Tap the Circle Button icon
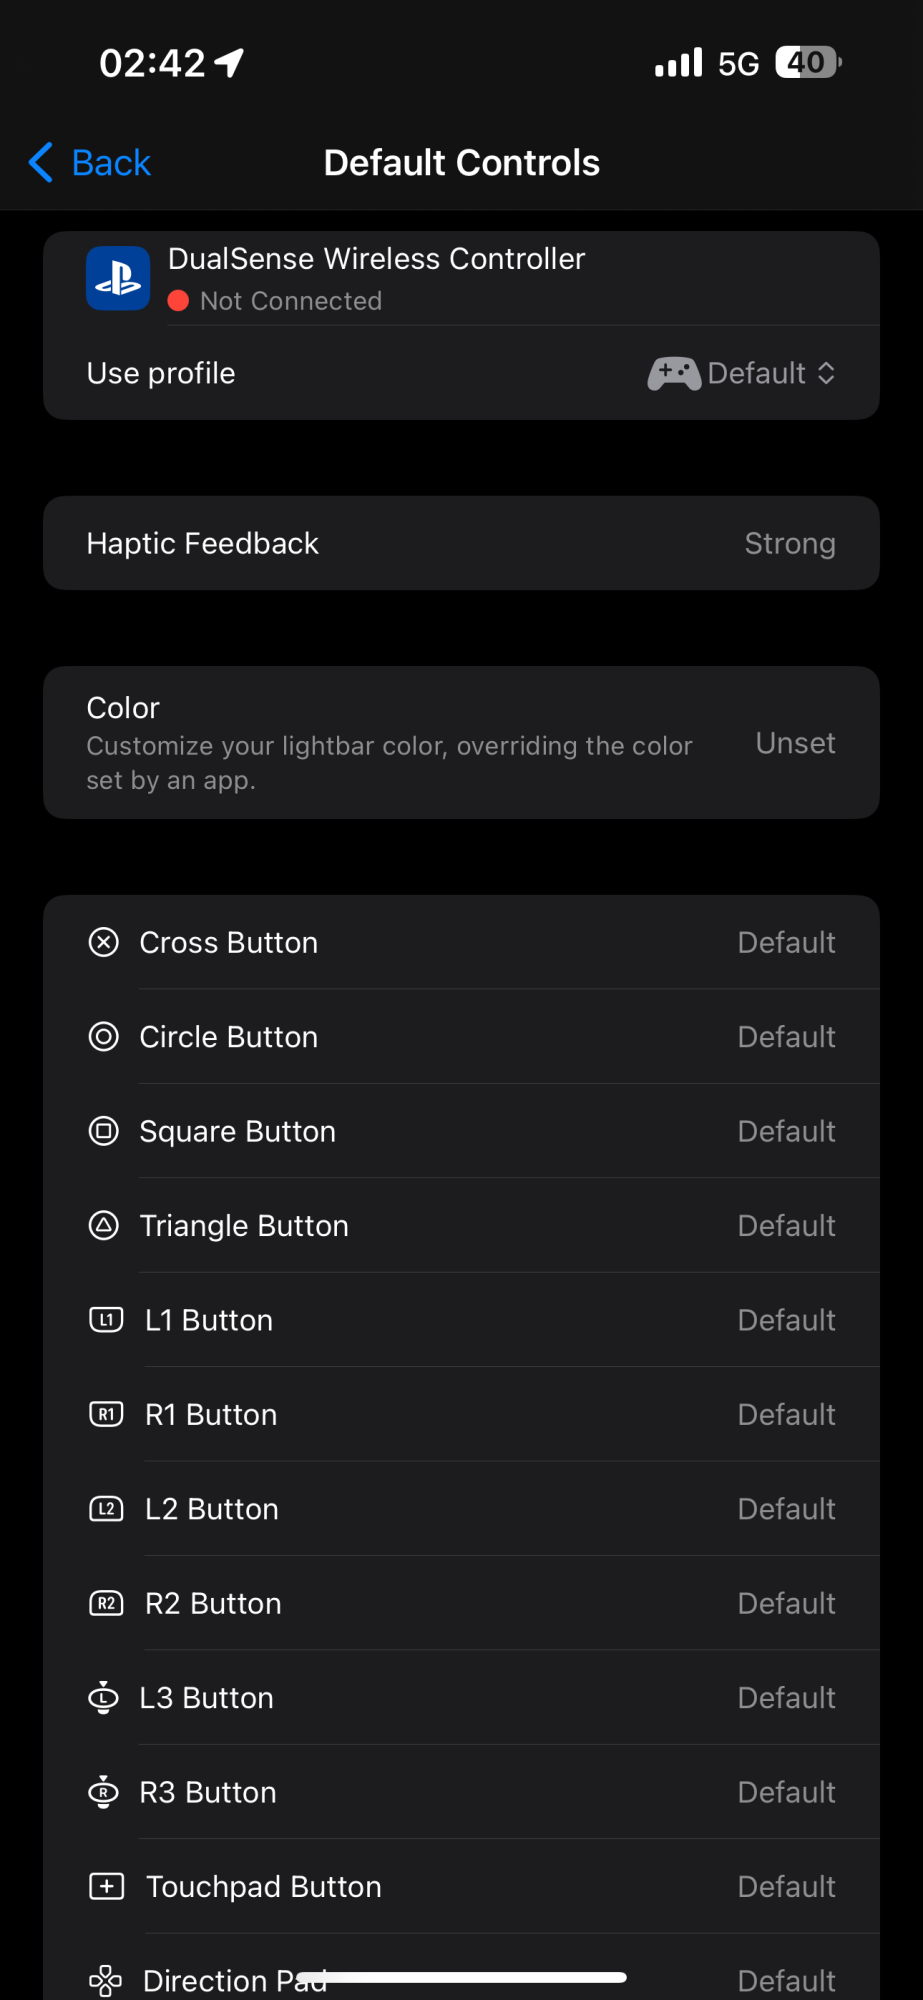 click(104, 1036)
